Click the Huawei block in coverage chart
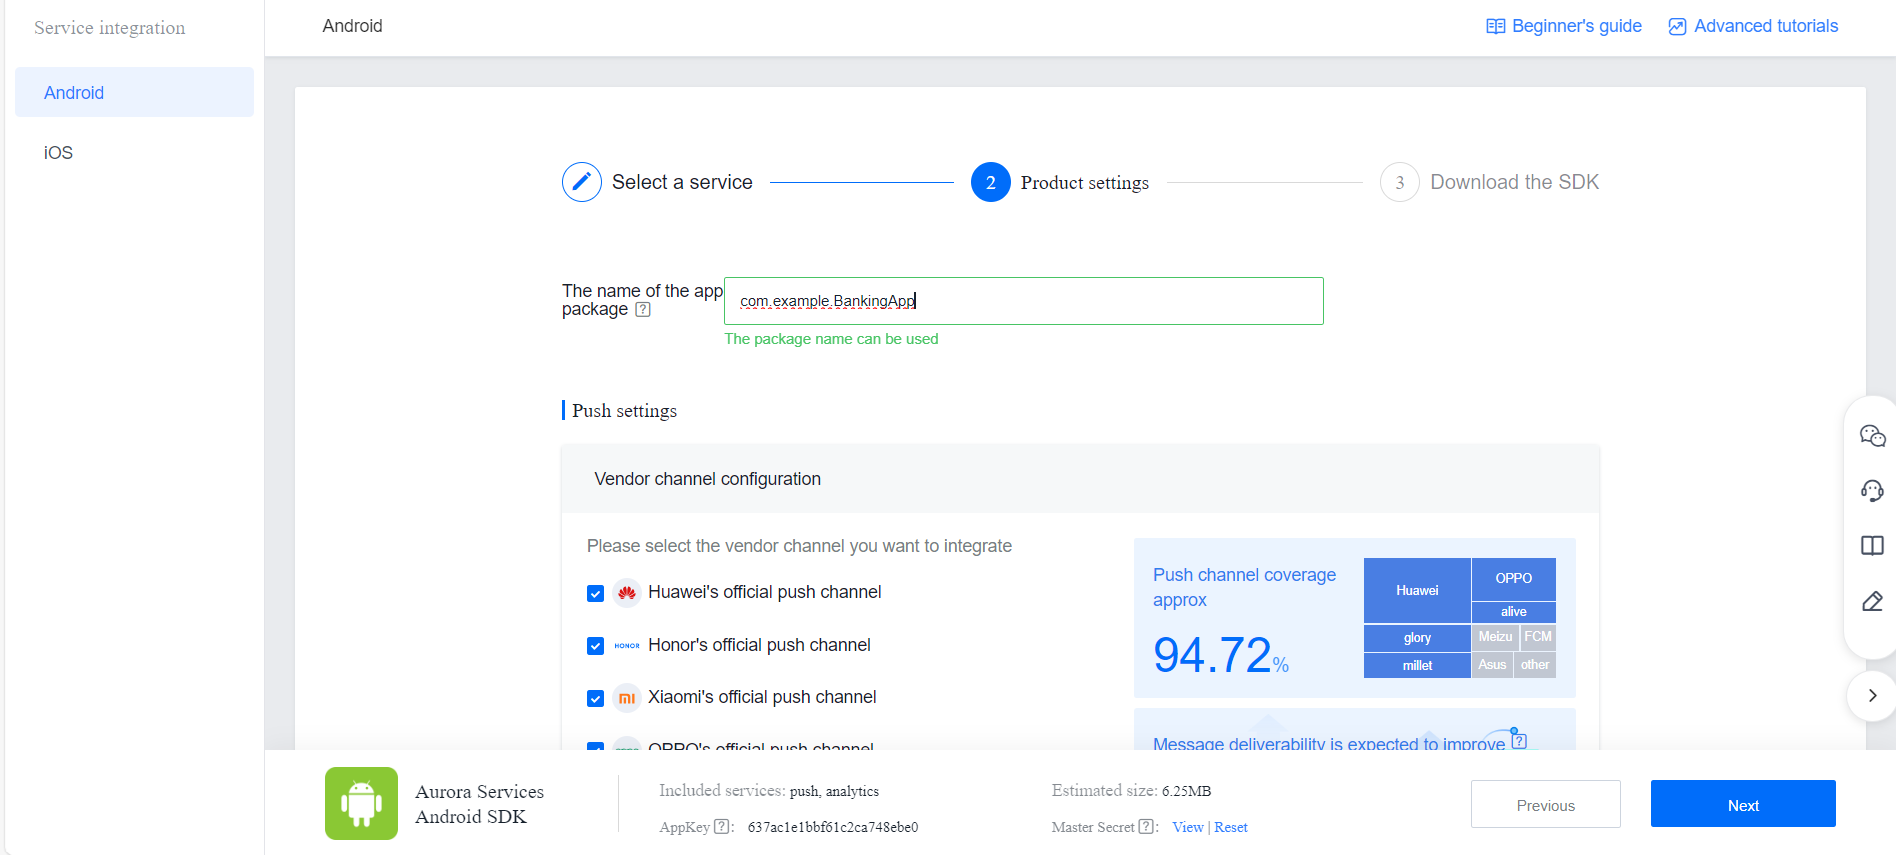Viewport: 1896px width, 855px height. 1417,590
